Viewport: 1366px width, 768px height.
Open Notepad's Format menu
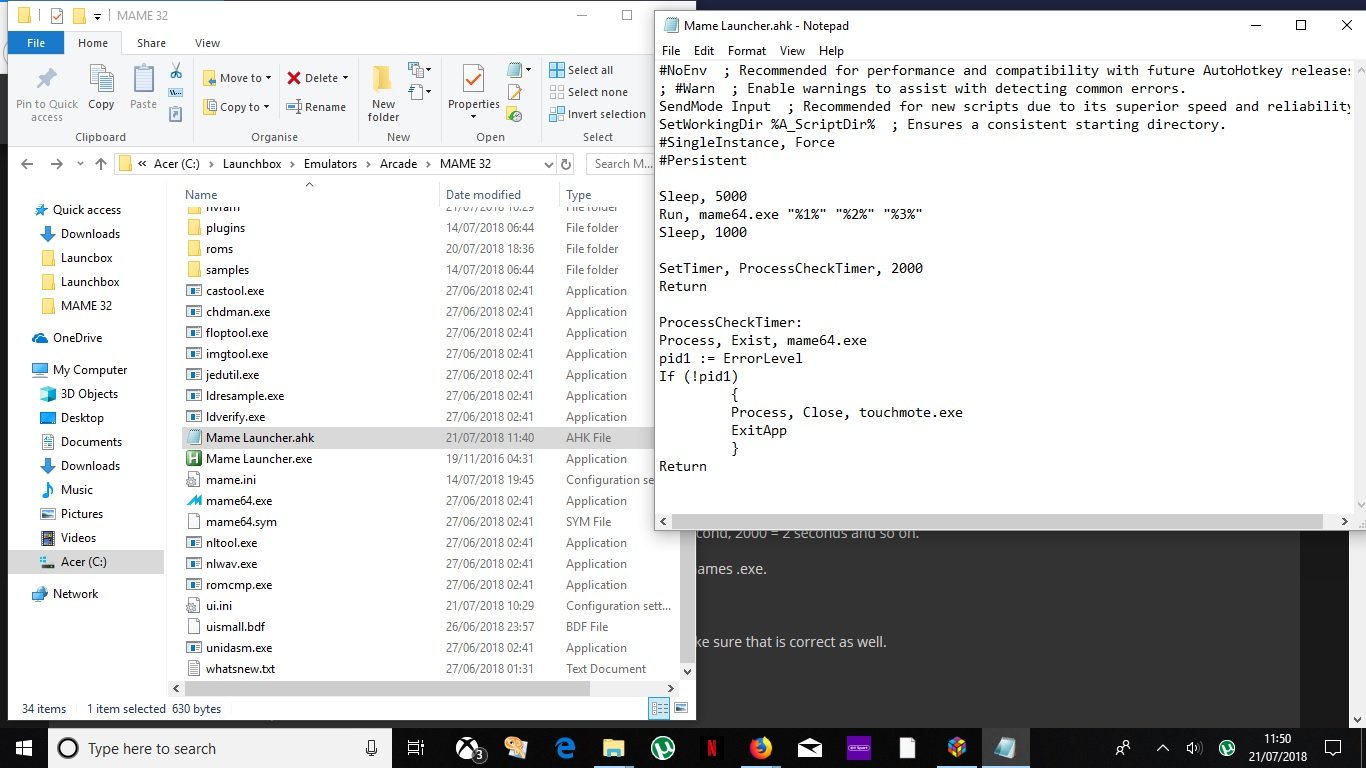[747, 51]
